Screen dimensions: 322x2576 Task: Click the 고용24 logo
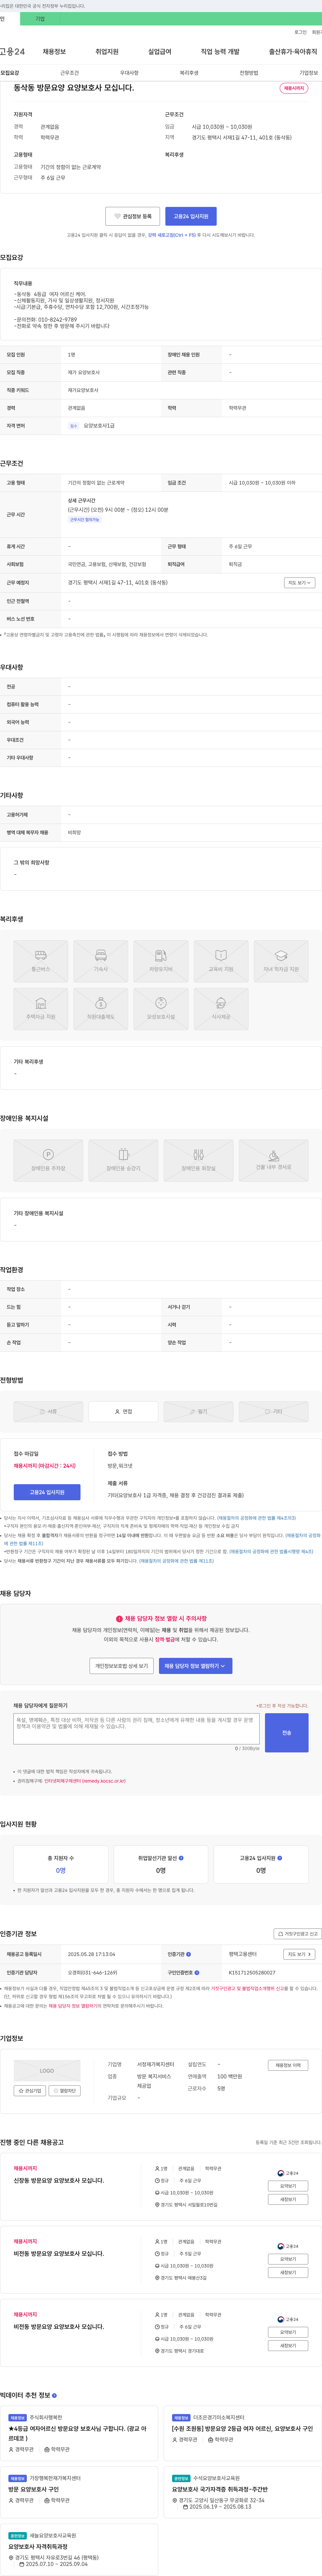[12, 52]
